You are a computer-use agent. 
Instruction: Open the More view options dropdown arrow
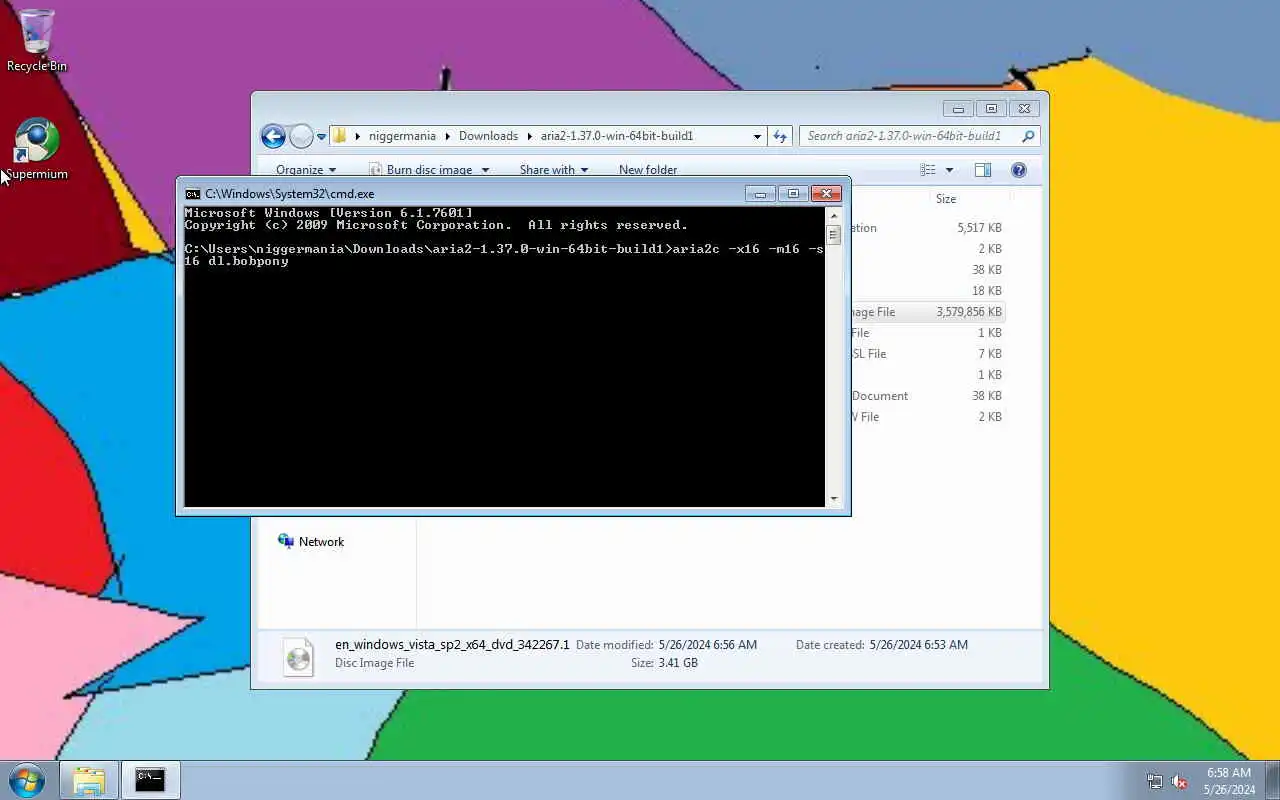point(949,170)
